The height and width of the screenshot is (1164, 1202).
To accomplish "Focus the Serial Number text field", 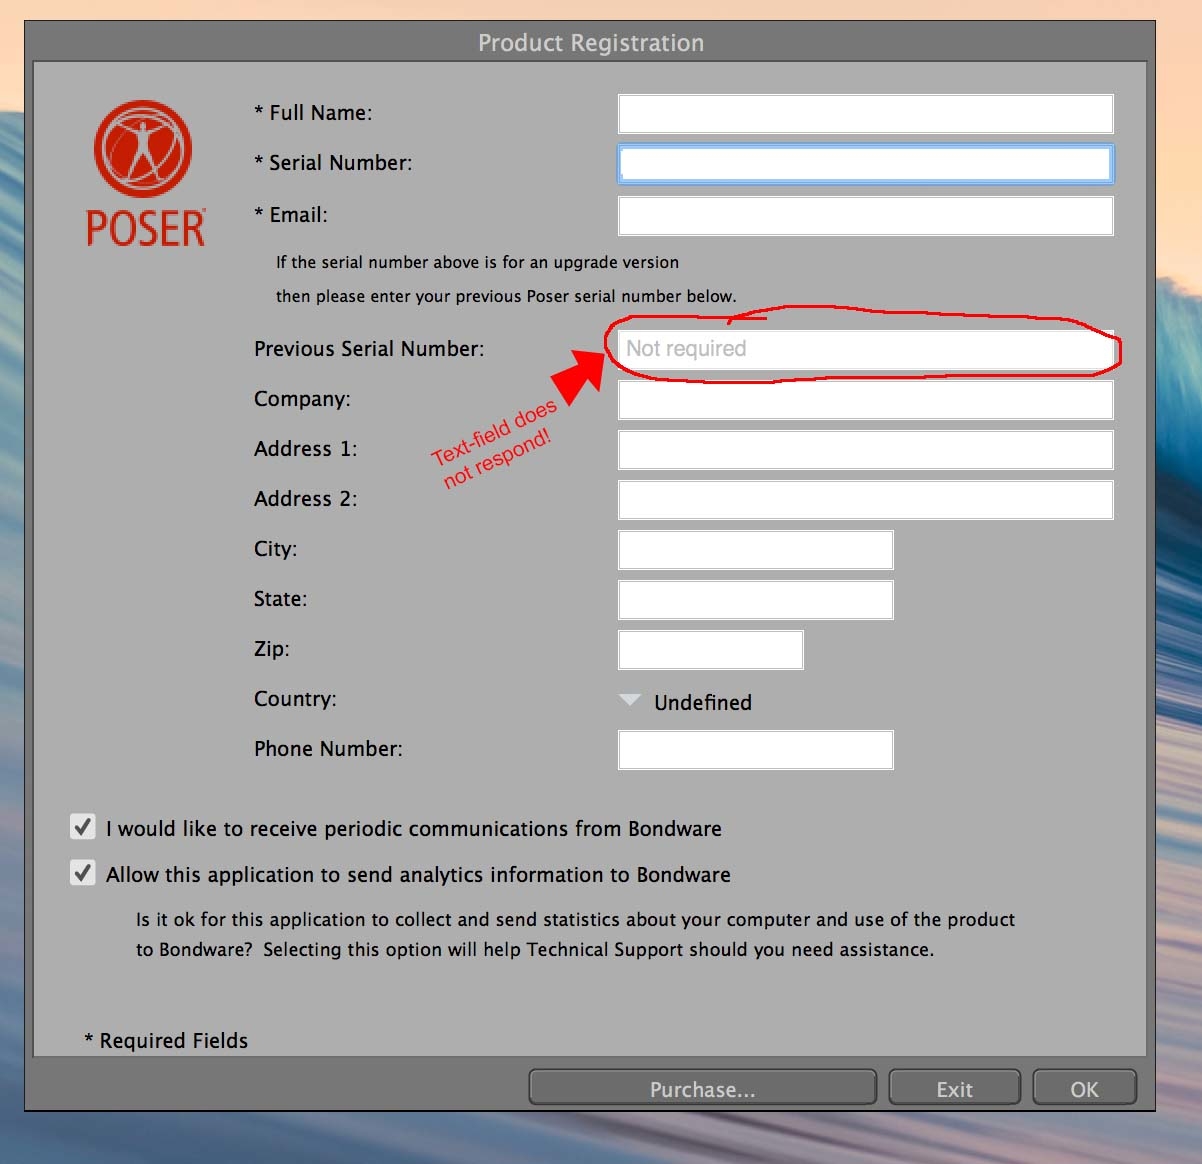I will (865, 164).
